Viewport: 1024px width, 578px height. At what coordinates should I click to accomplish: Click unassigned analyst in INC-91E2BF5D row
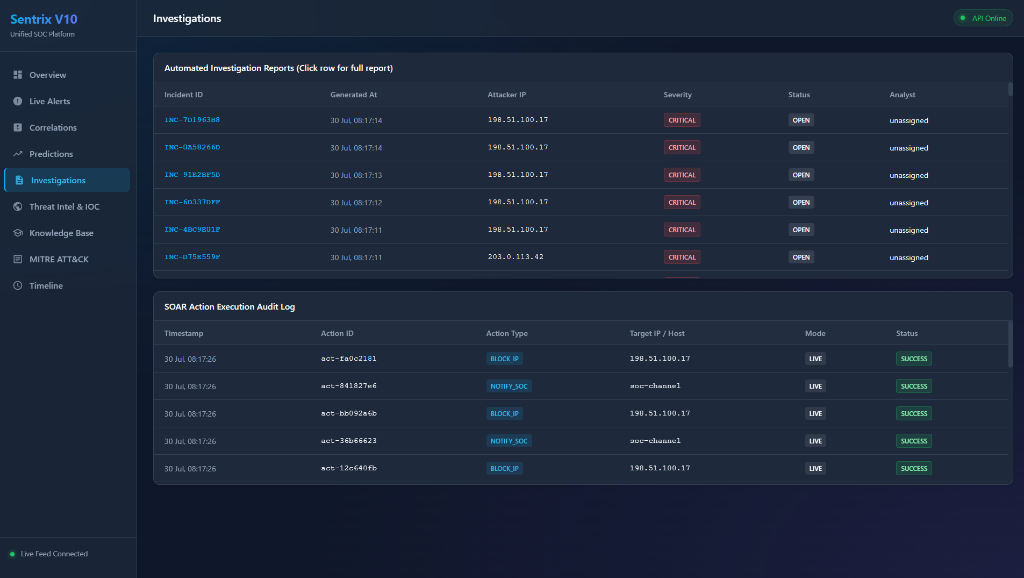pos(908,175)
